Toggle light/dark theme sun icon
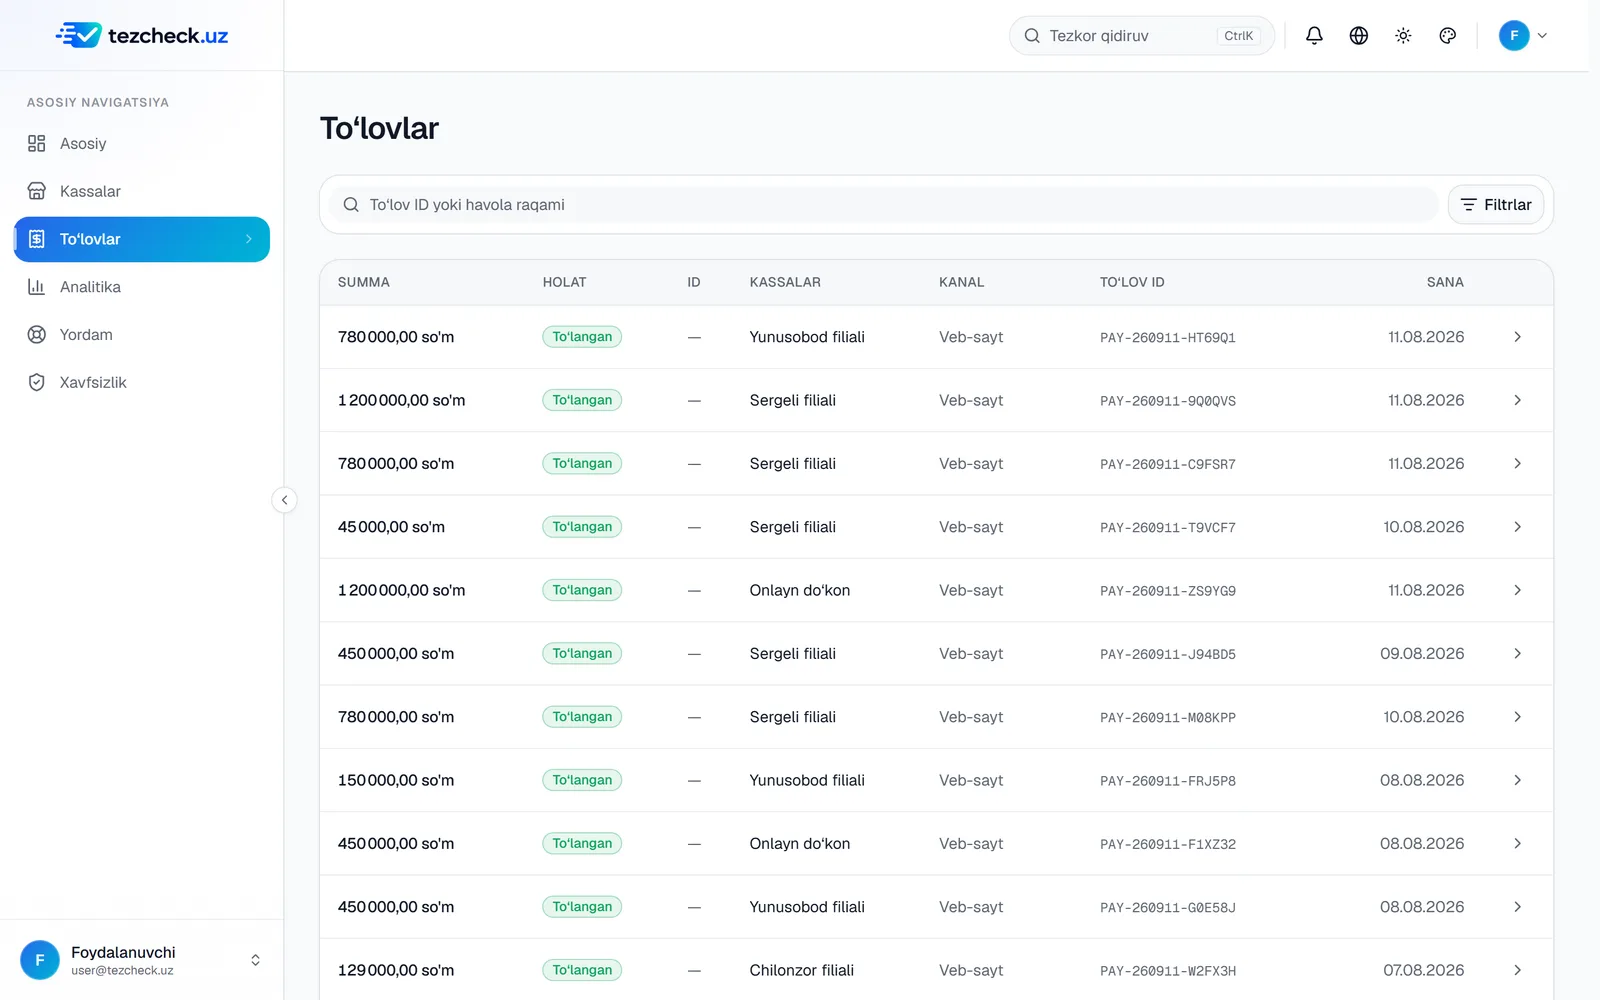The height and width of the screenshot is (1000, 1600). pyautogui.click(x=1403, y=36)
